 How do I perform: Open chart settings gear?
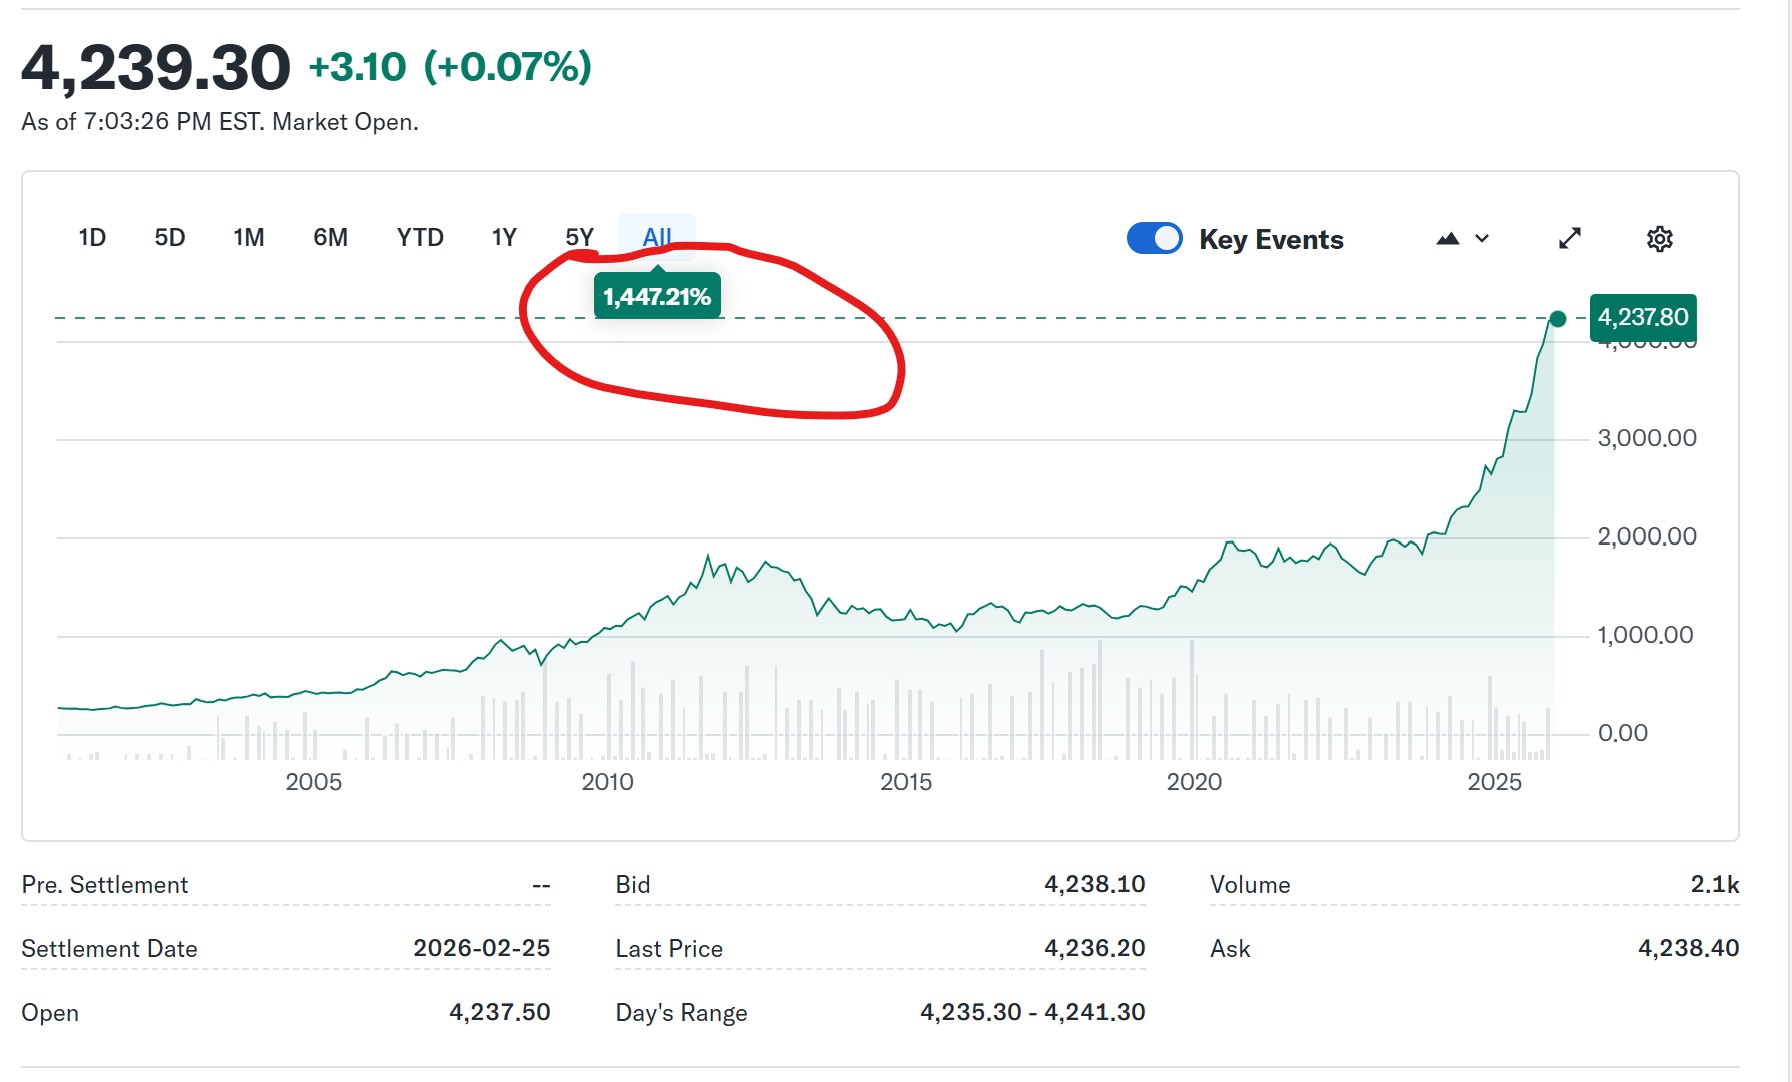coord(1660,239)
